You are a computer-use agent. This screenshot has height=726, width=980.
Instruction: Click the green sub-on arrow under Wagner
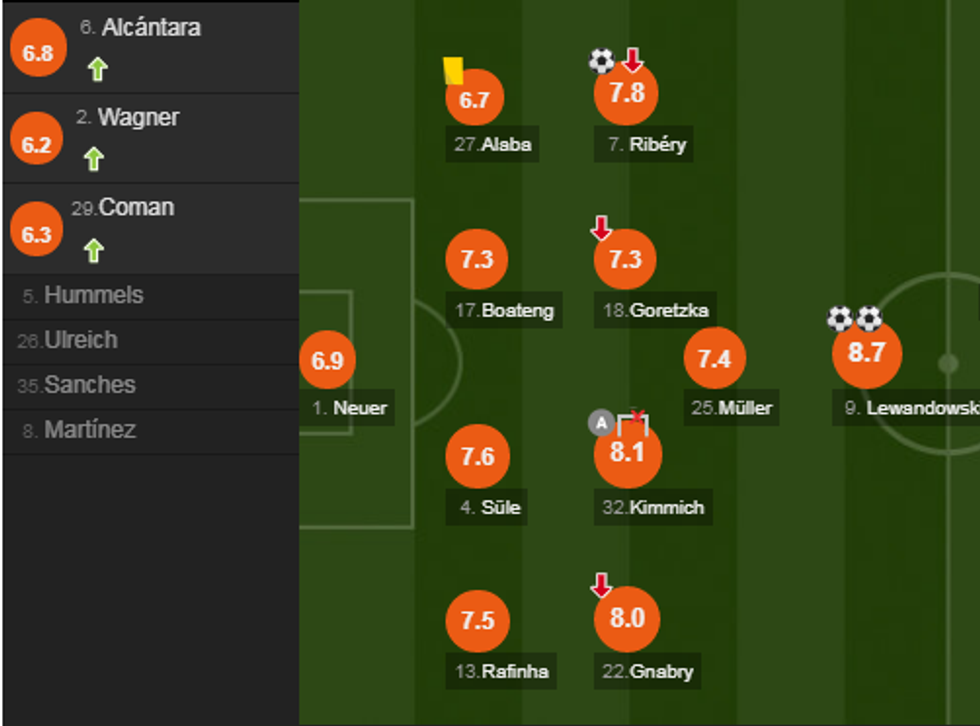[94, 159]
